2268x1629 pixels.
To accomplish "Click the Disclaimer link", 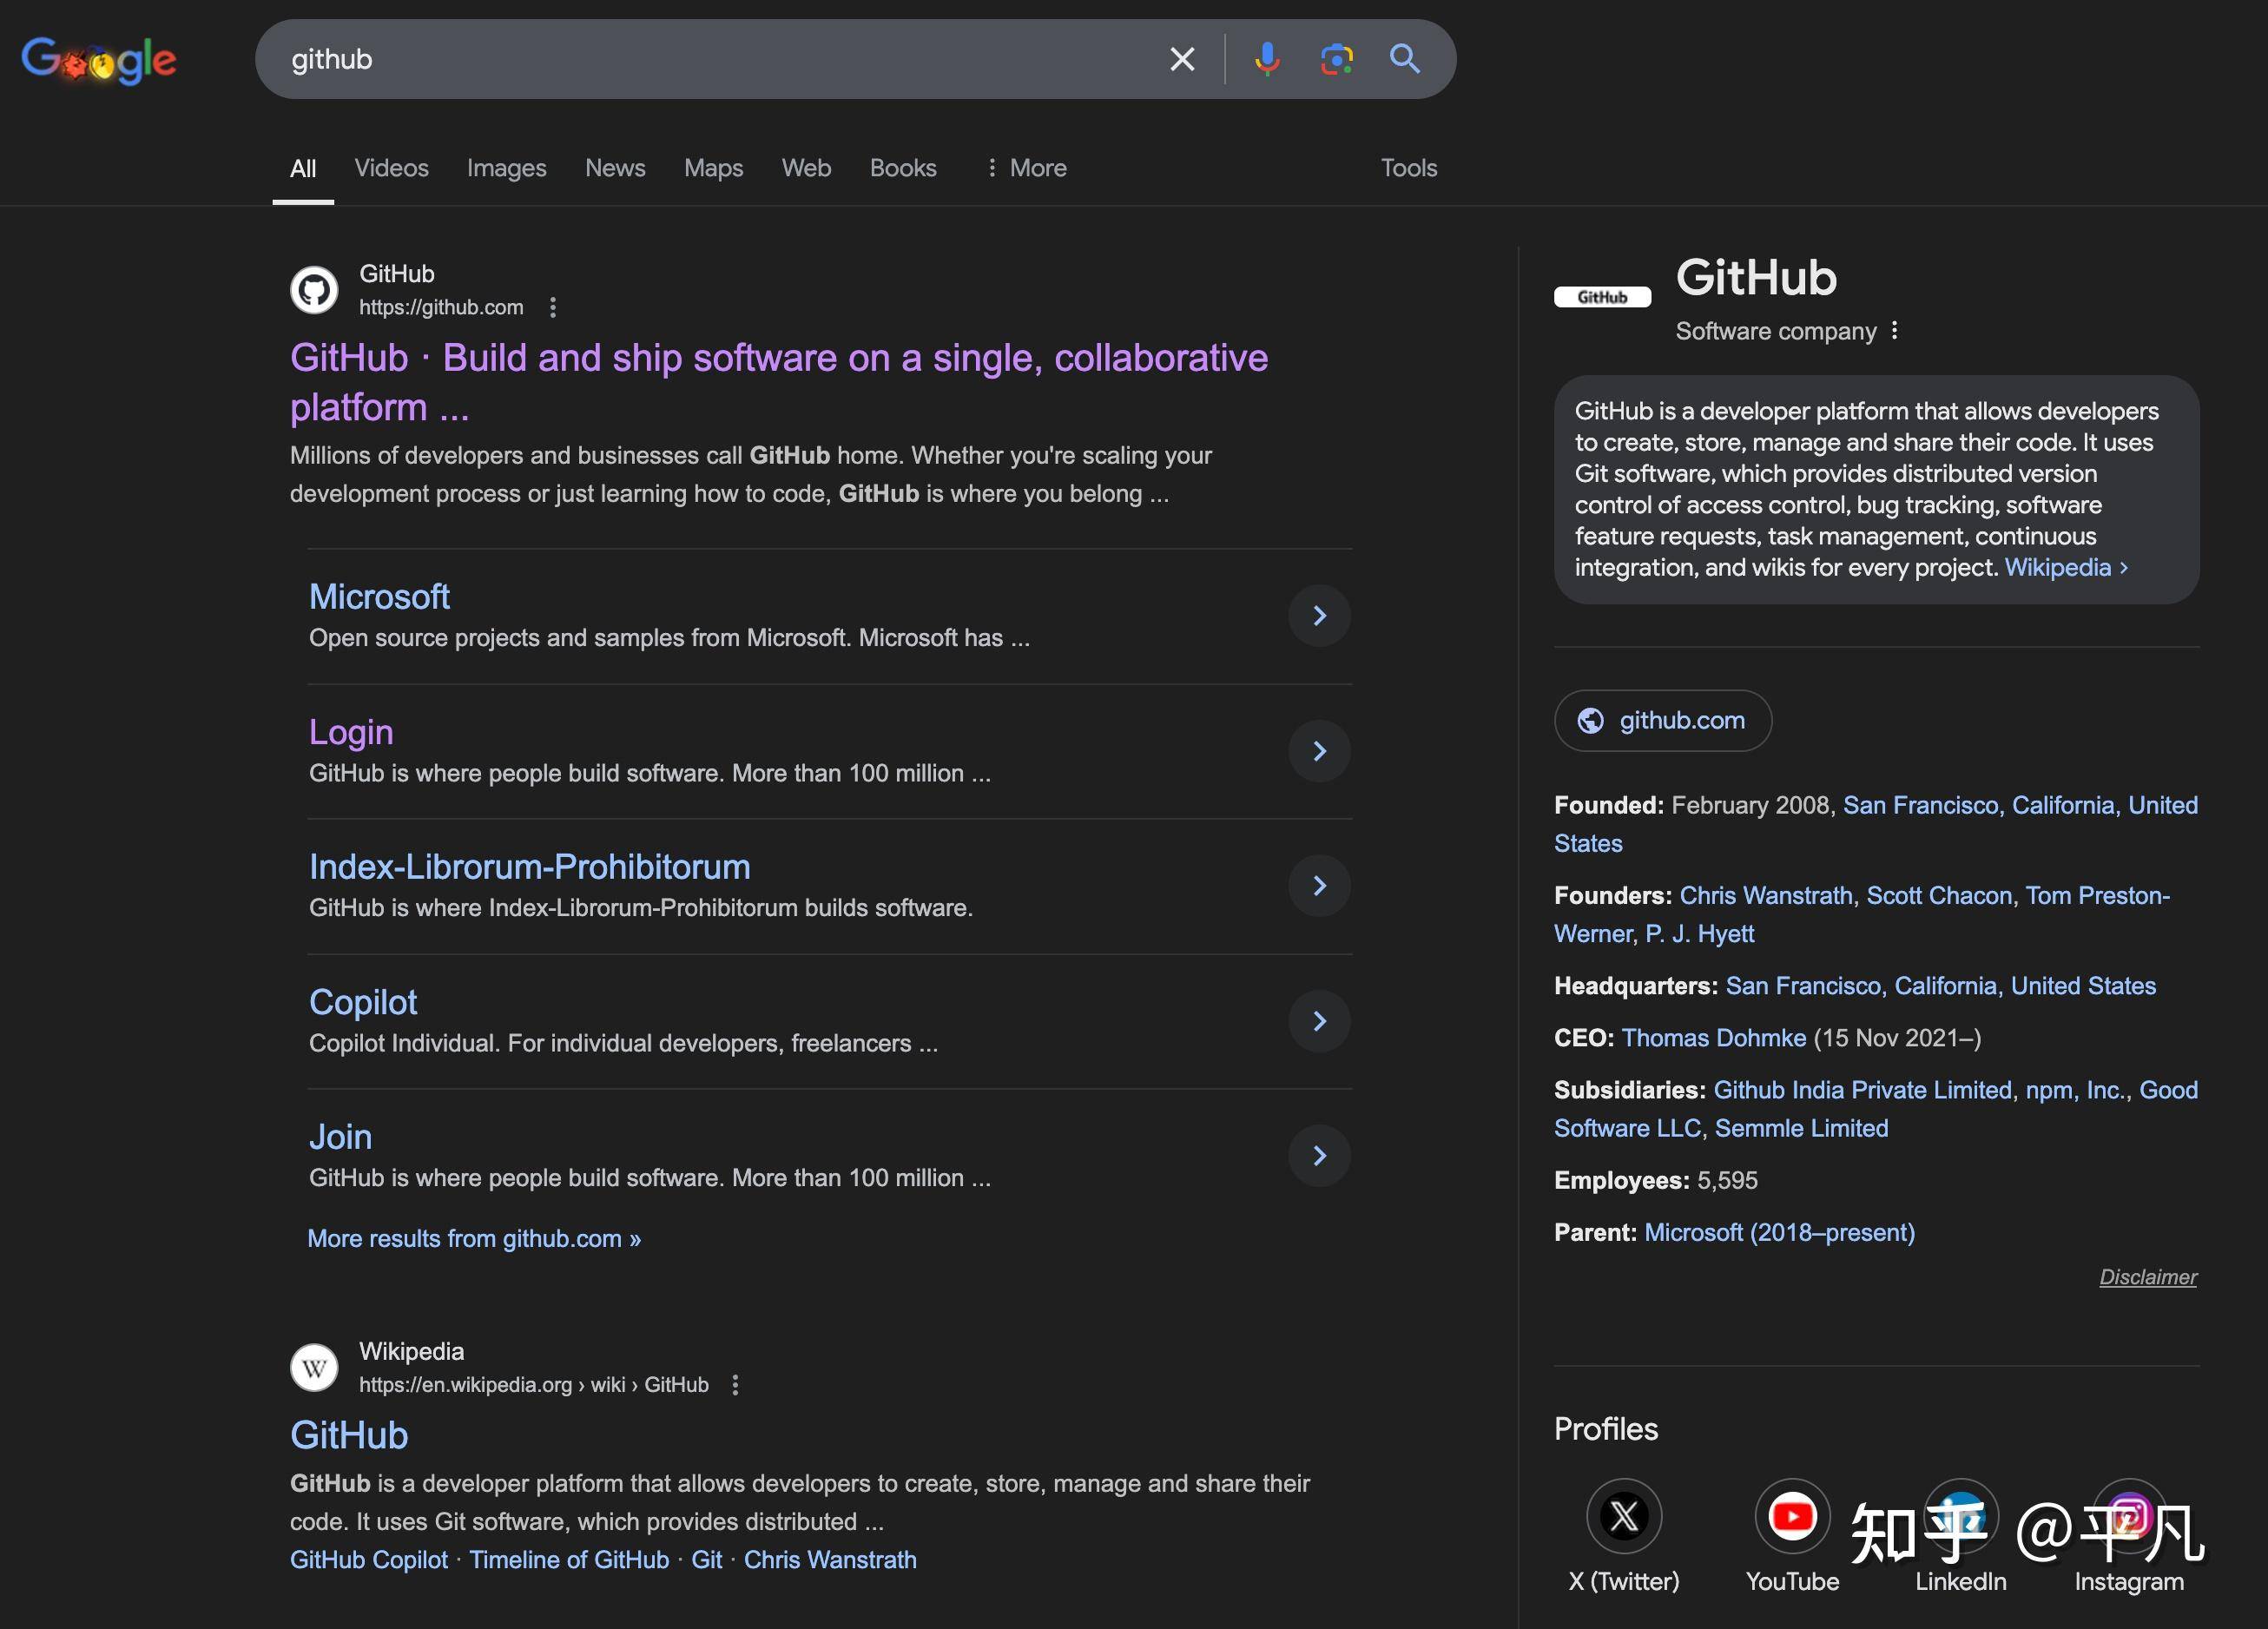I will pyautogui.click(x=2147, y=1277).
